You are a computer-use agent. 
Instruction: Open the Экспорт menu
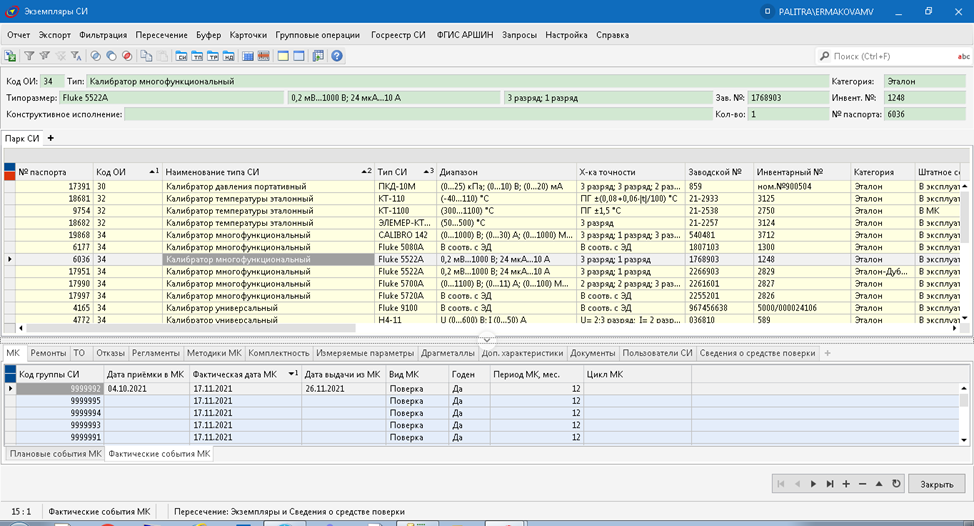(55, 35)
